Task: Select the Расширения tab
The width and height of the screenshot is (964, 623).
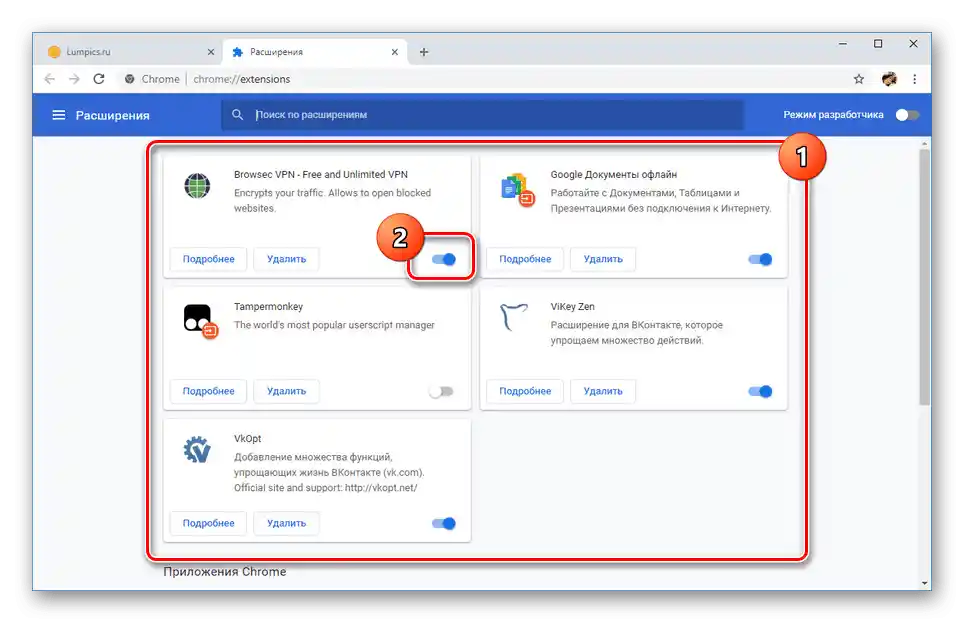Action: (300, 50)
